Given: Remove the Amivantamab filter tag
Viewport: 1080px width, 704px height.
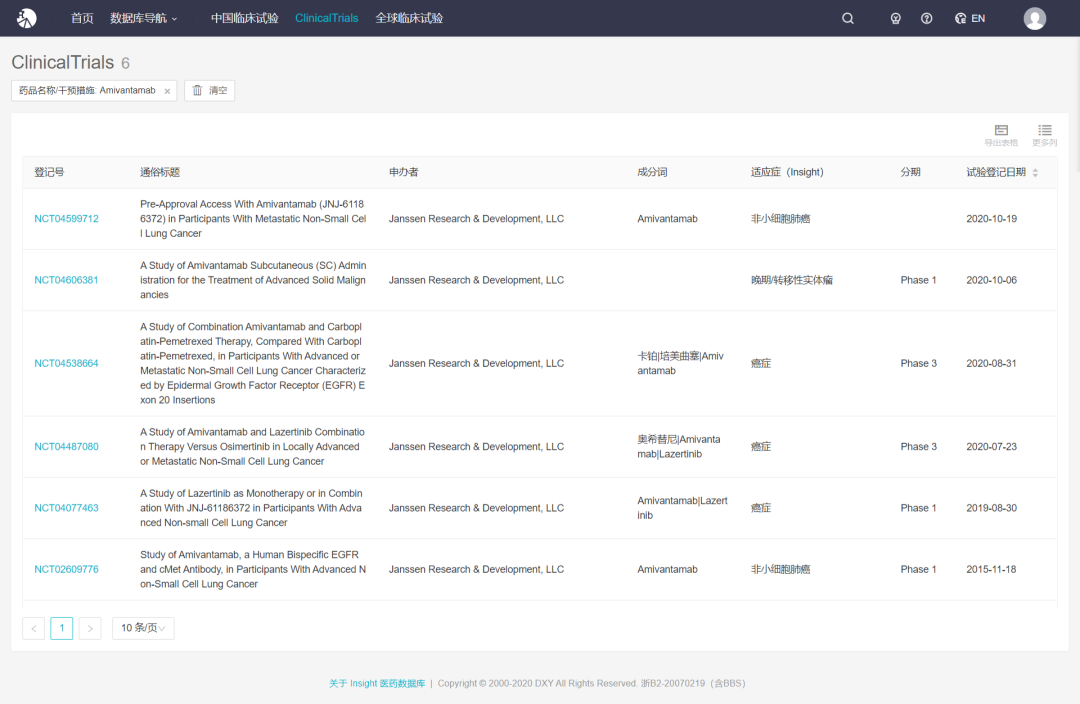Looking at the screenshot, I should [x=167, y=91].
